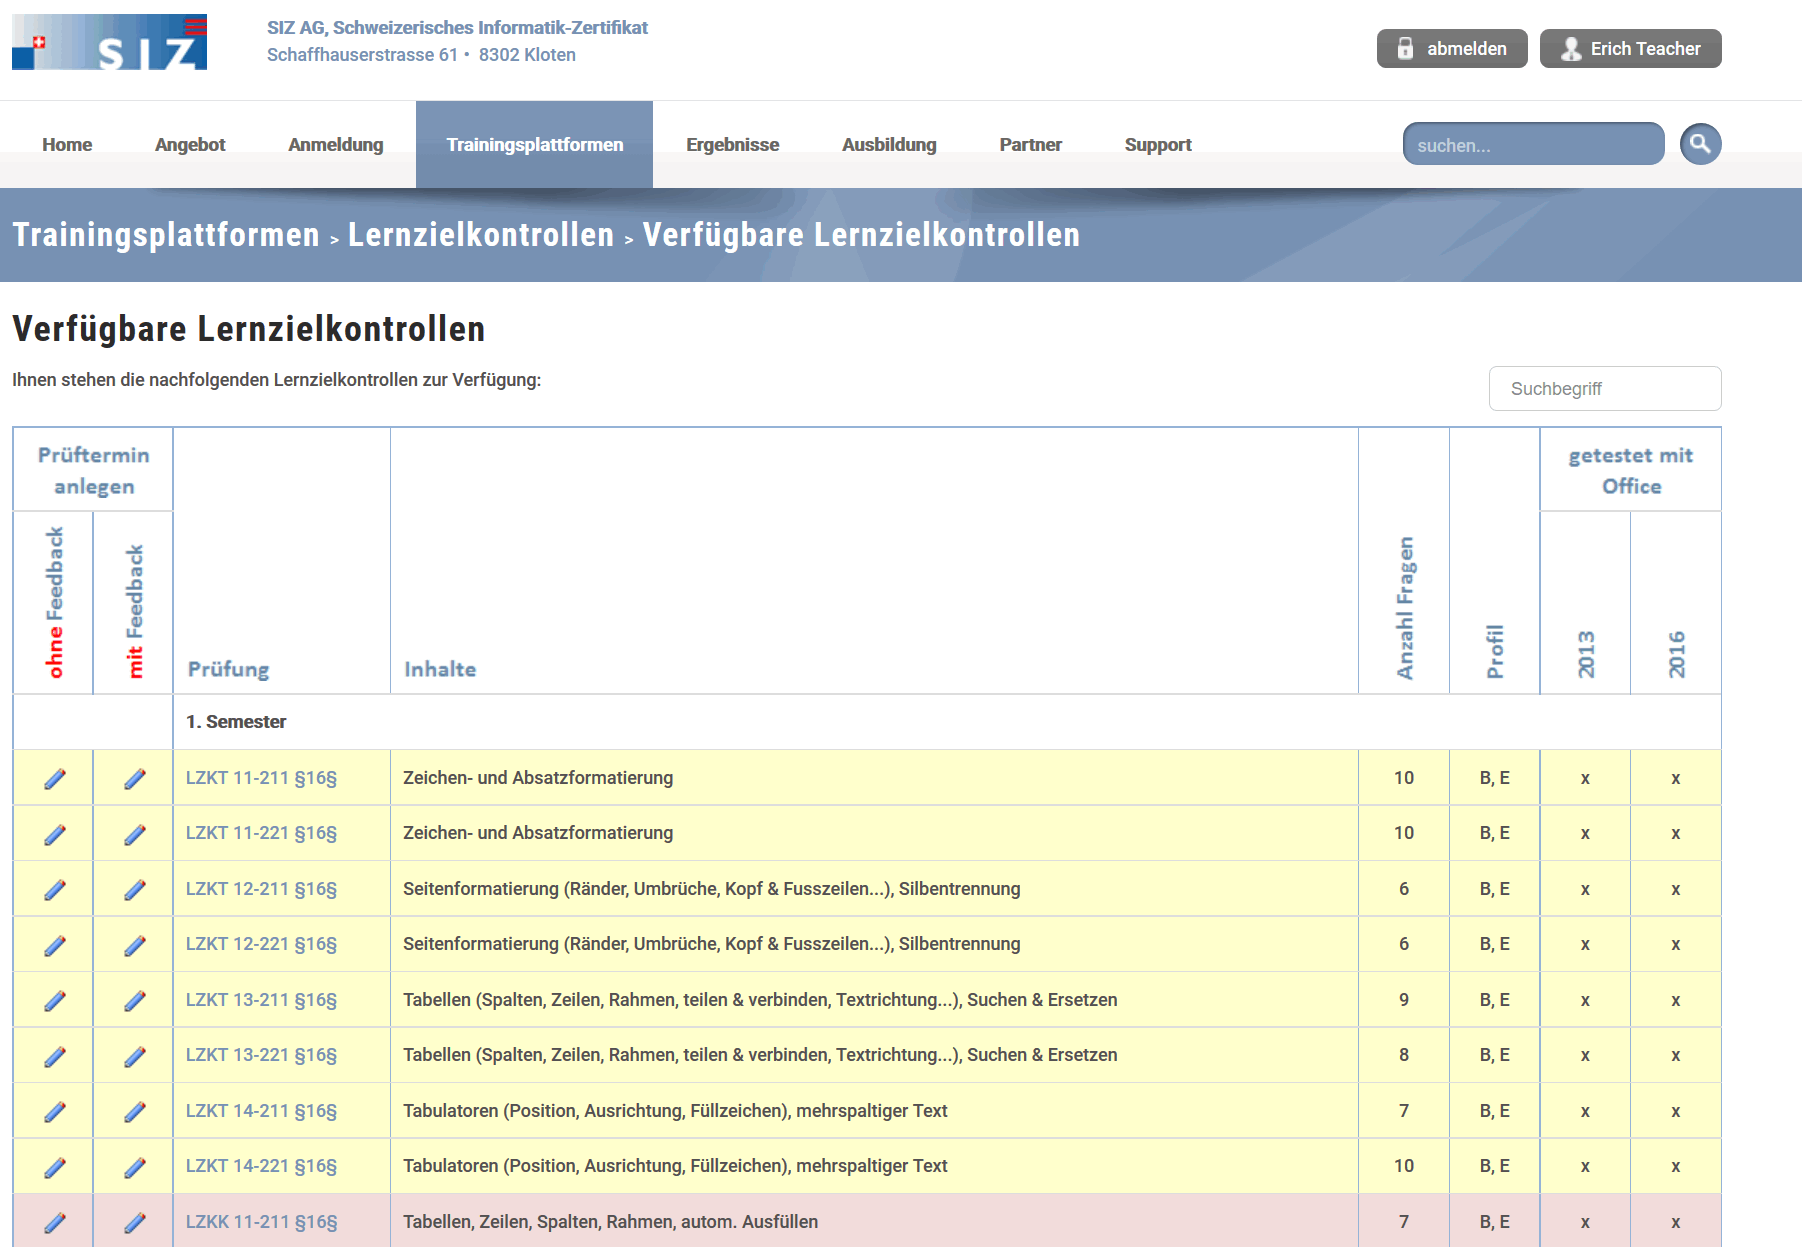Screen dimensions: 1802x1247
Task: Open the LZKT 12-211 §16§ link
Action: [261, 889]
